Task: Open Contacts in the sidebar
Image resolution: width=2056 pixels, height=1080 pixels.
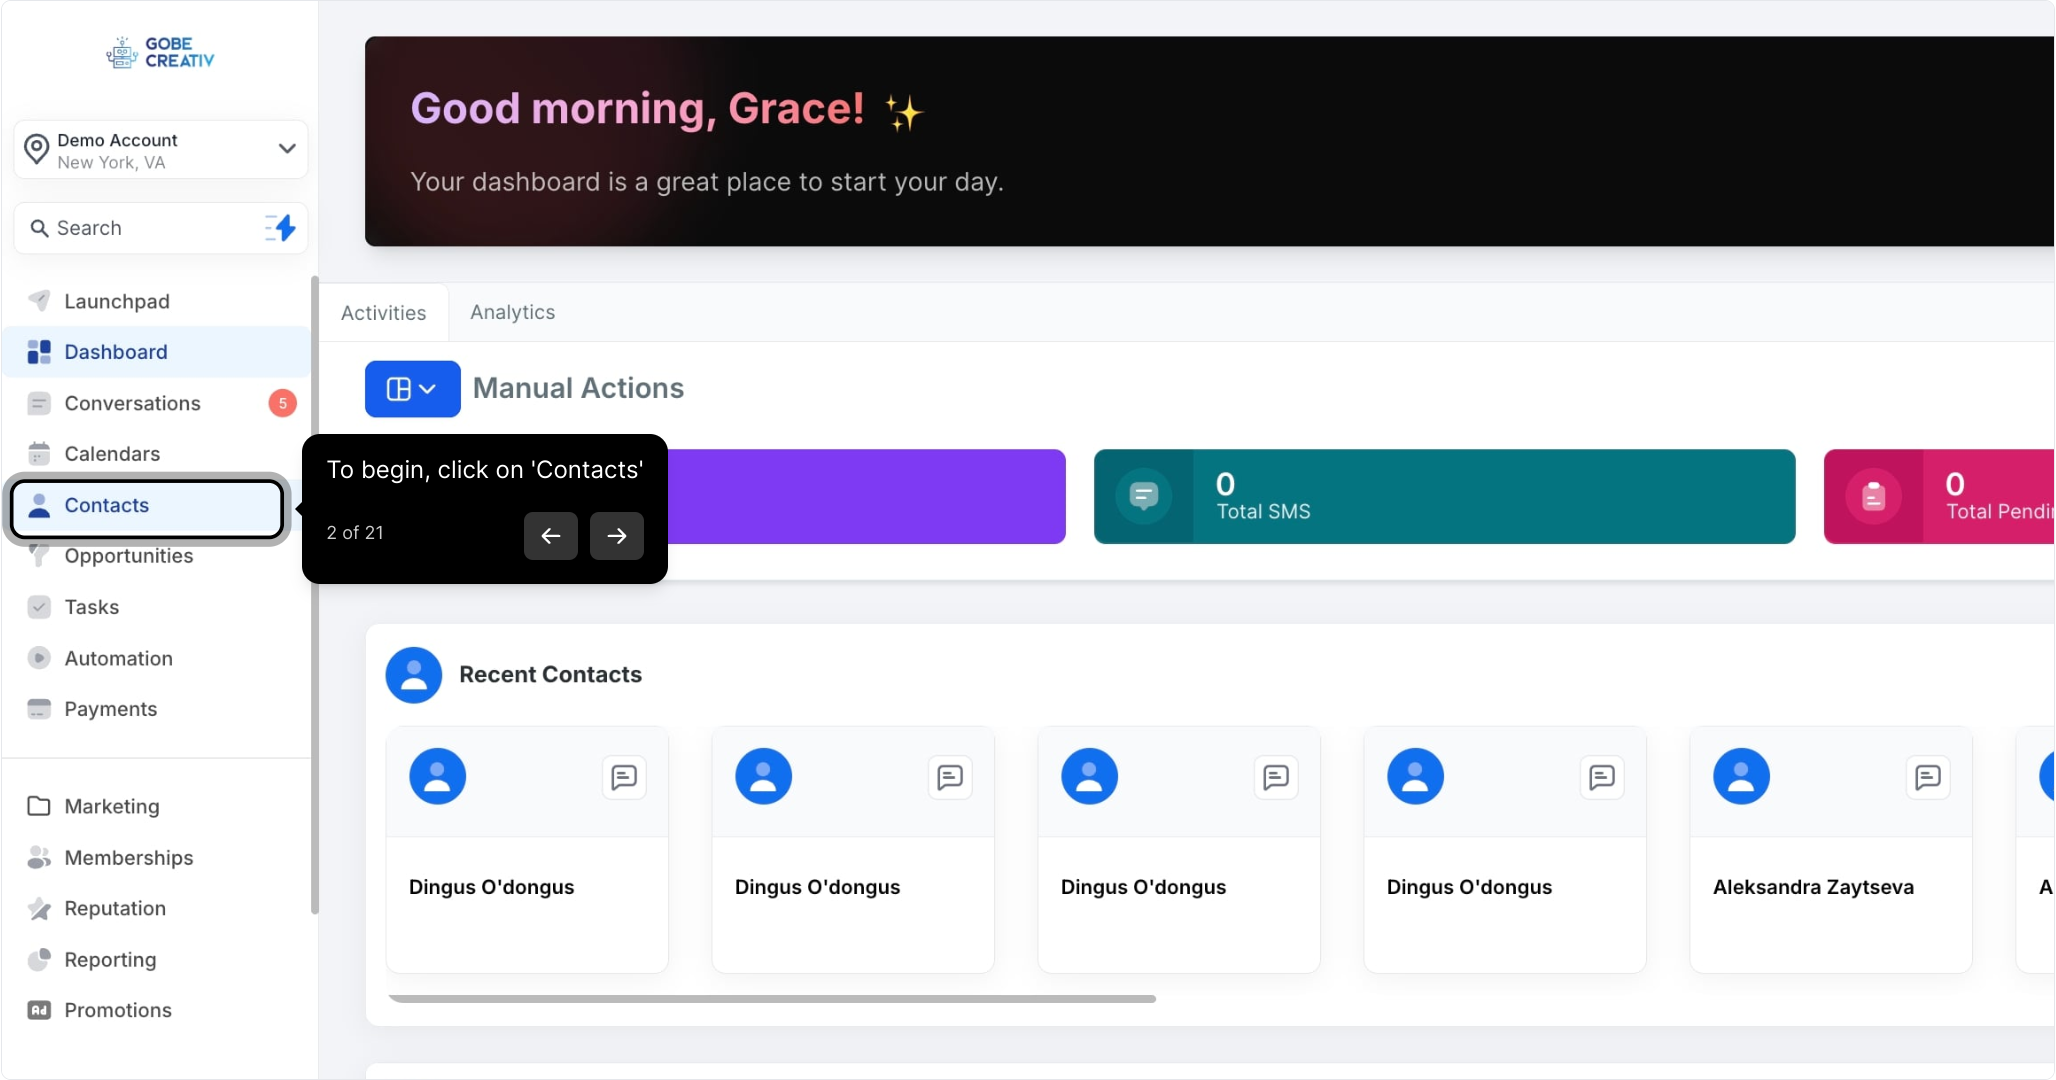Action: (x=106, y=506)
